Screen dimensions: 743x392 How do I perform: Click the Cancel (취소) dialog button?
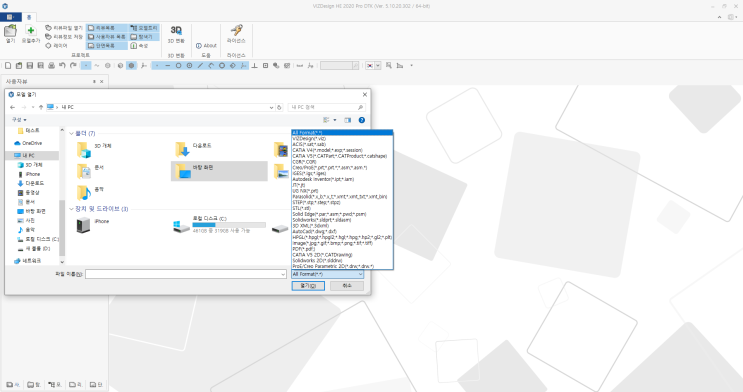click(x=347, y=286)
